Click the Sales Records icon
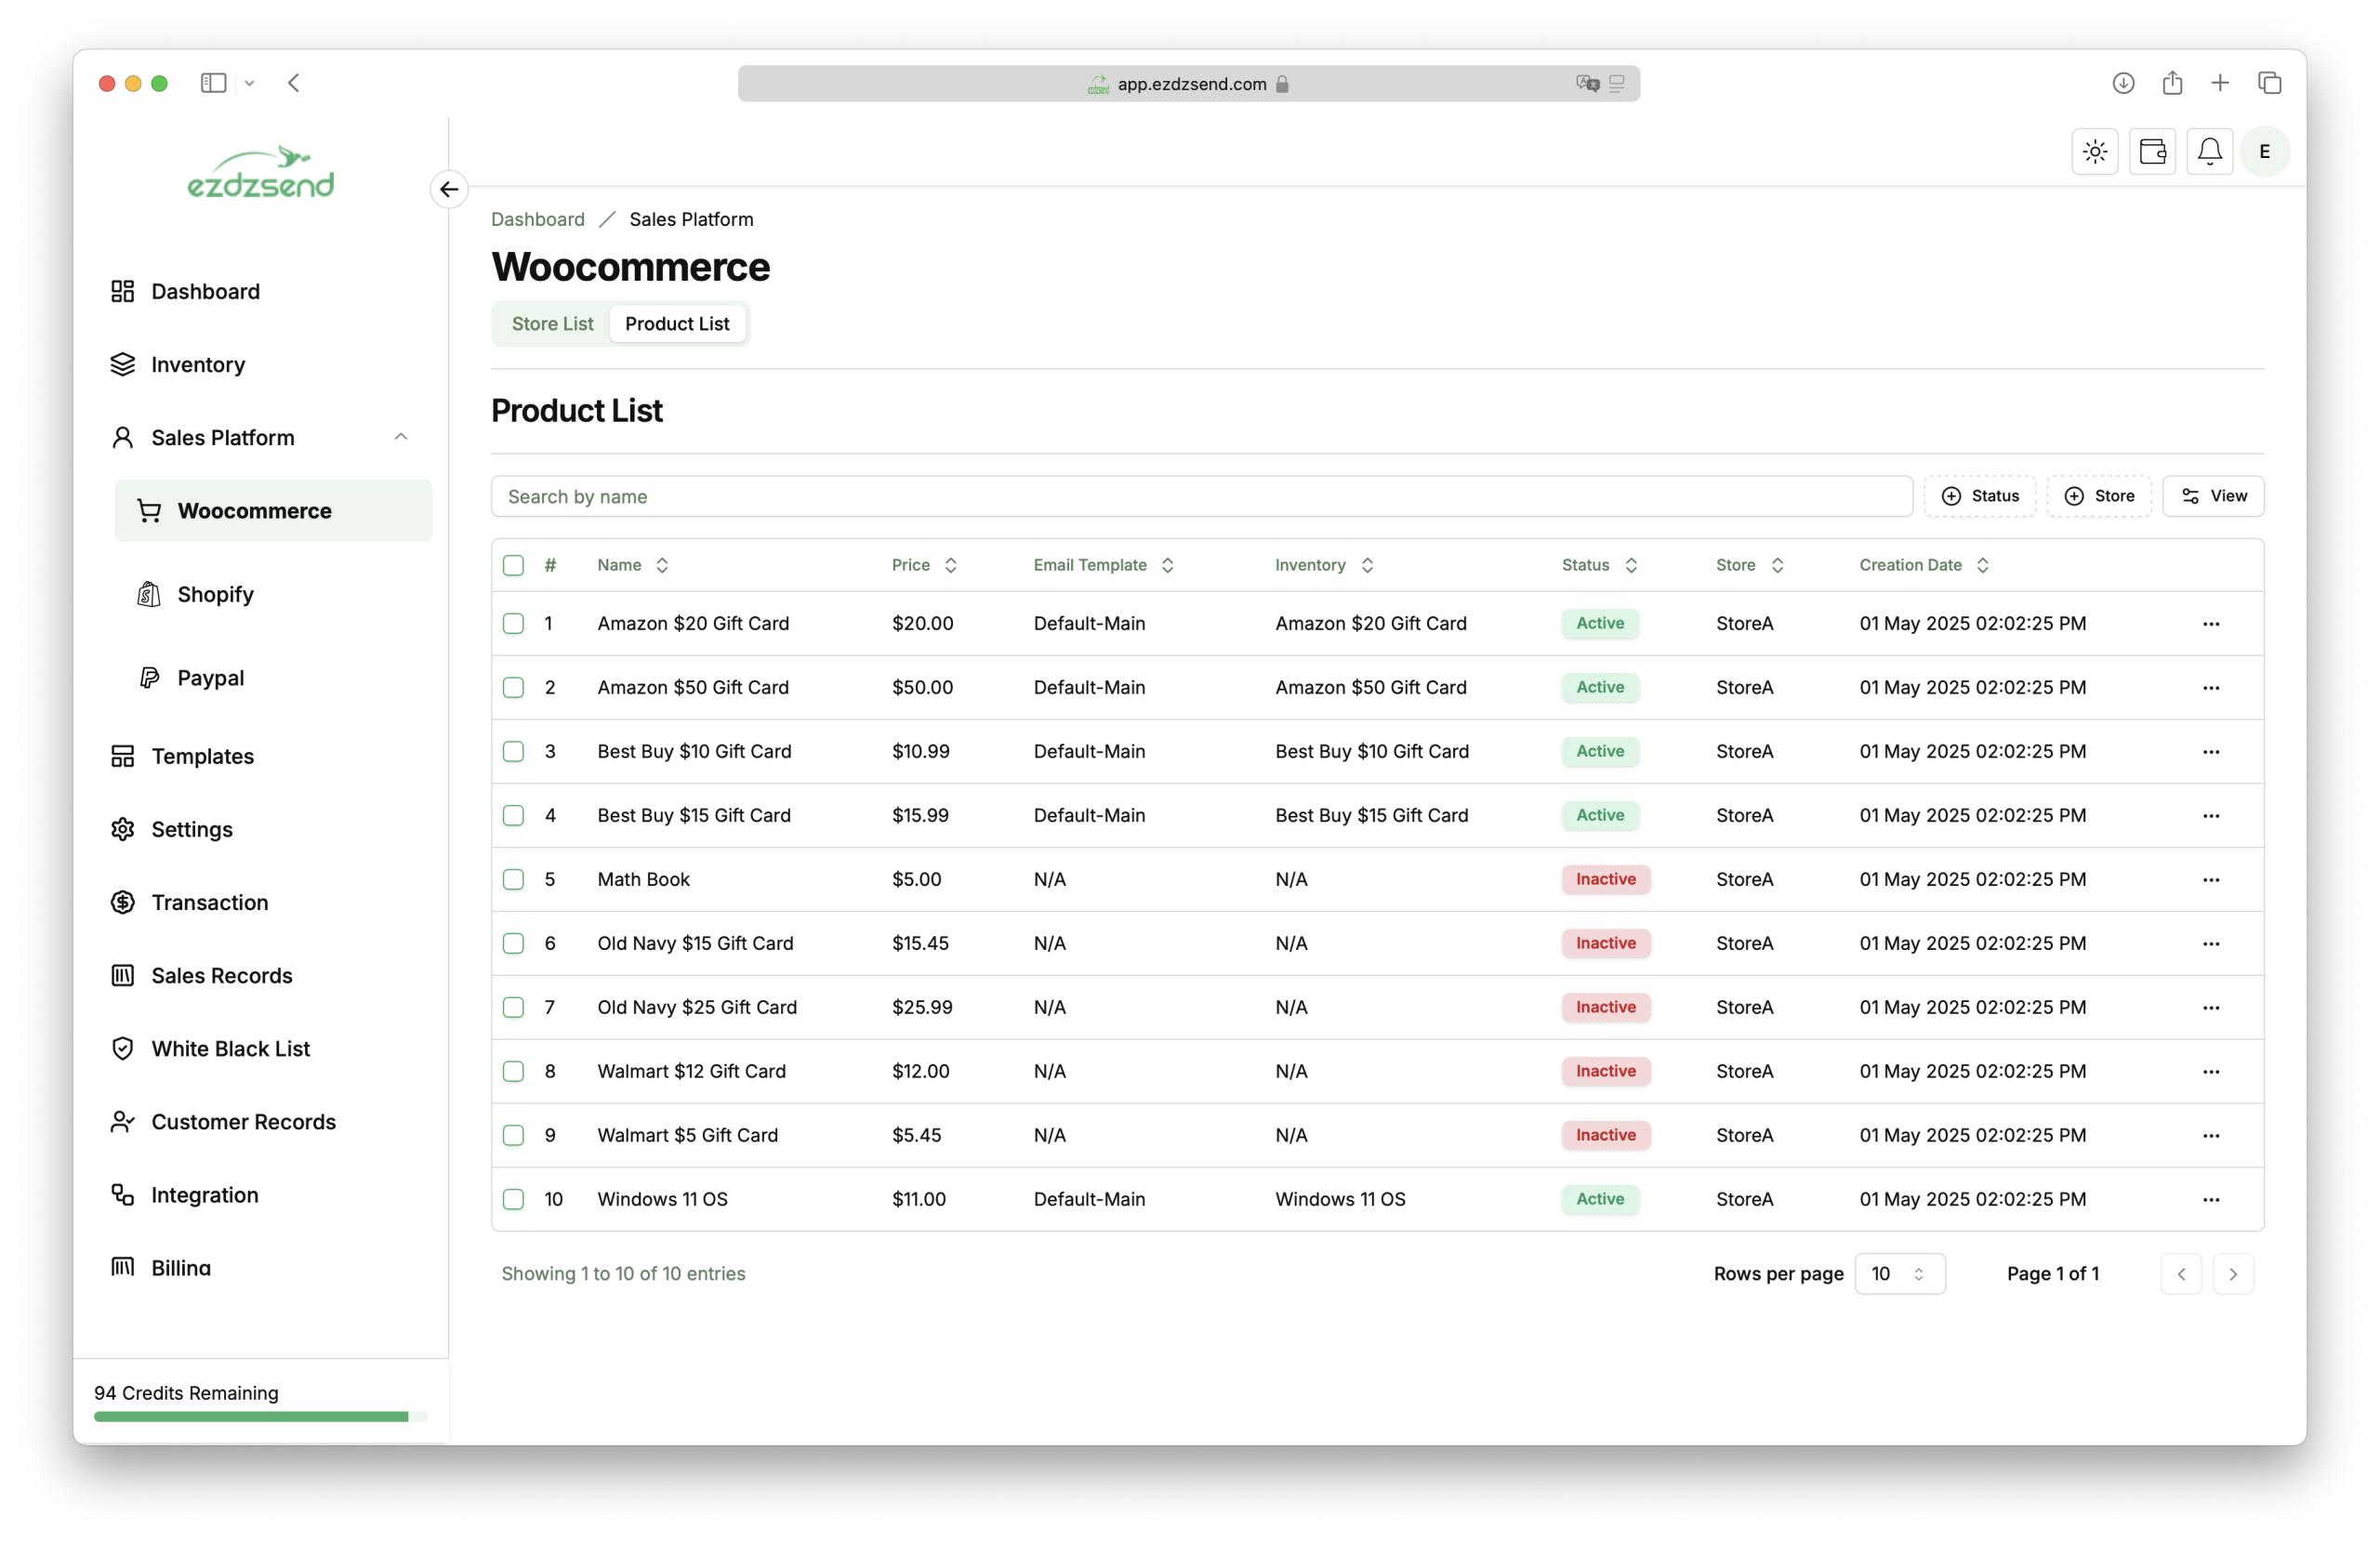Viewport: 2380px width, 1542px height. 122,975
